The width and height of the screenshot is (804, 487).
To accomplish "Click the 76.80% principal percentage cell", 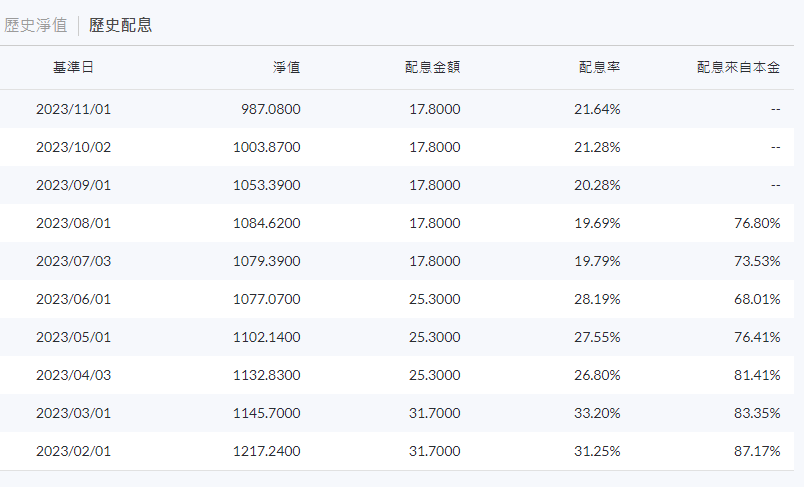I will pyautogui.click(x=757, y=223).
